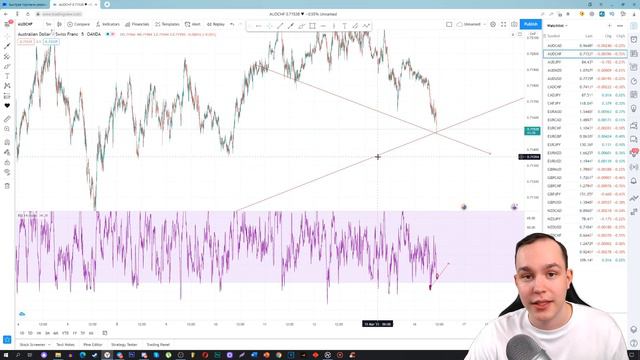Select the brush drawing tool

7,66
